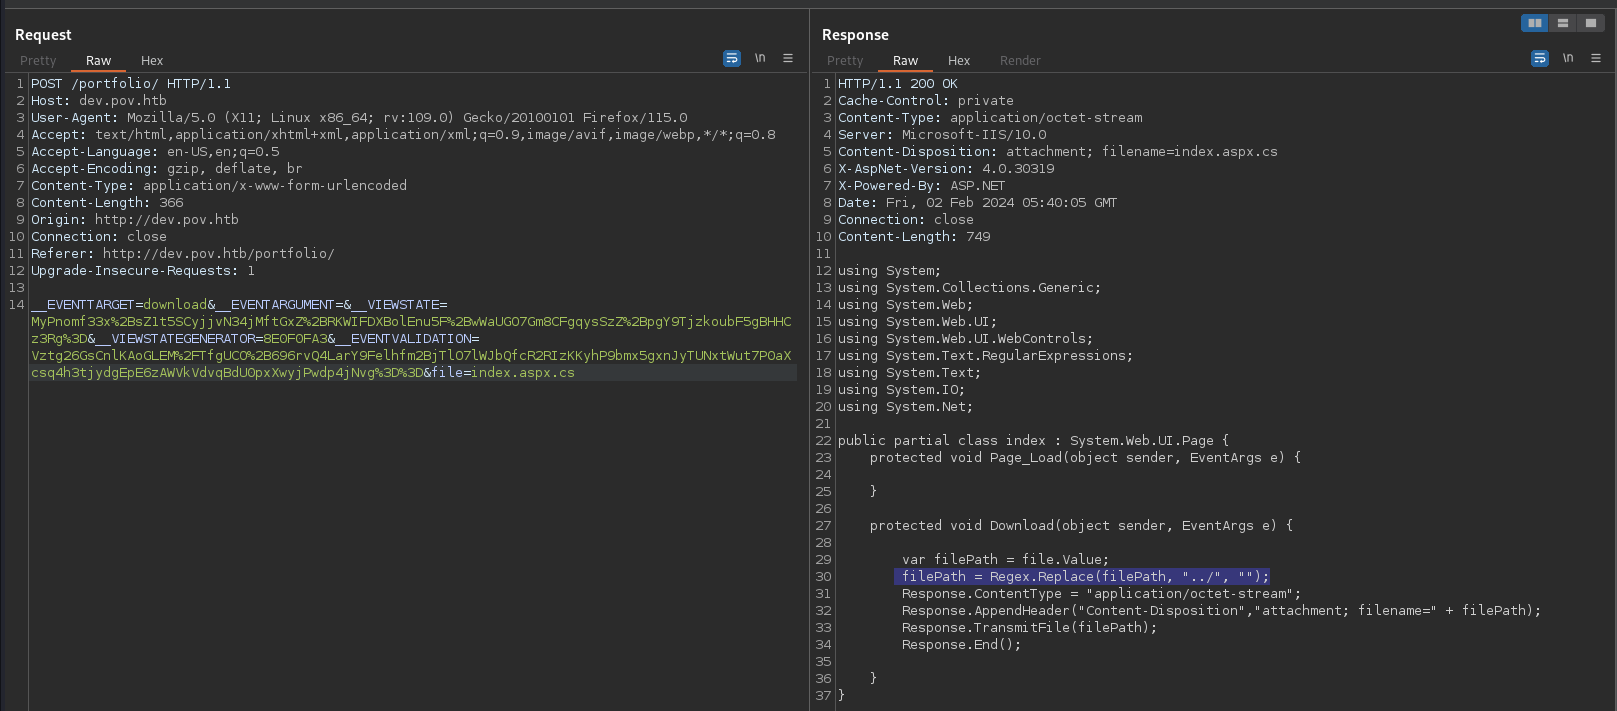Viewport: 1617px width, 711px height.
Task: Select the Hex tab in Response panel
Action: tap(959, 61)
